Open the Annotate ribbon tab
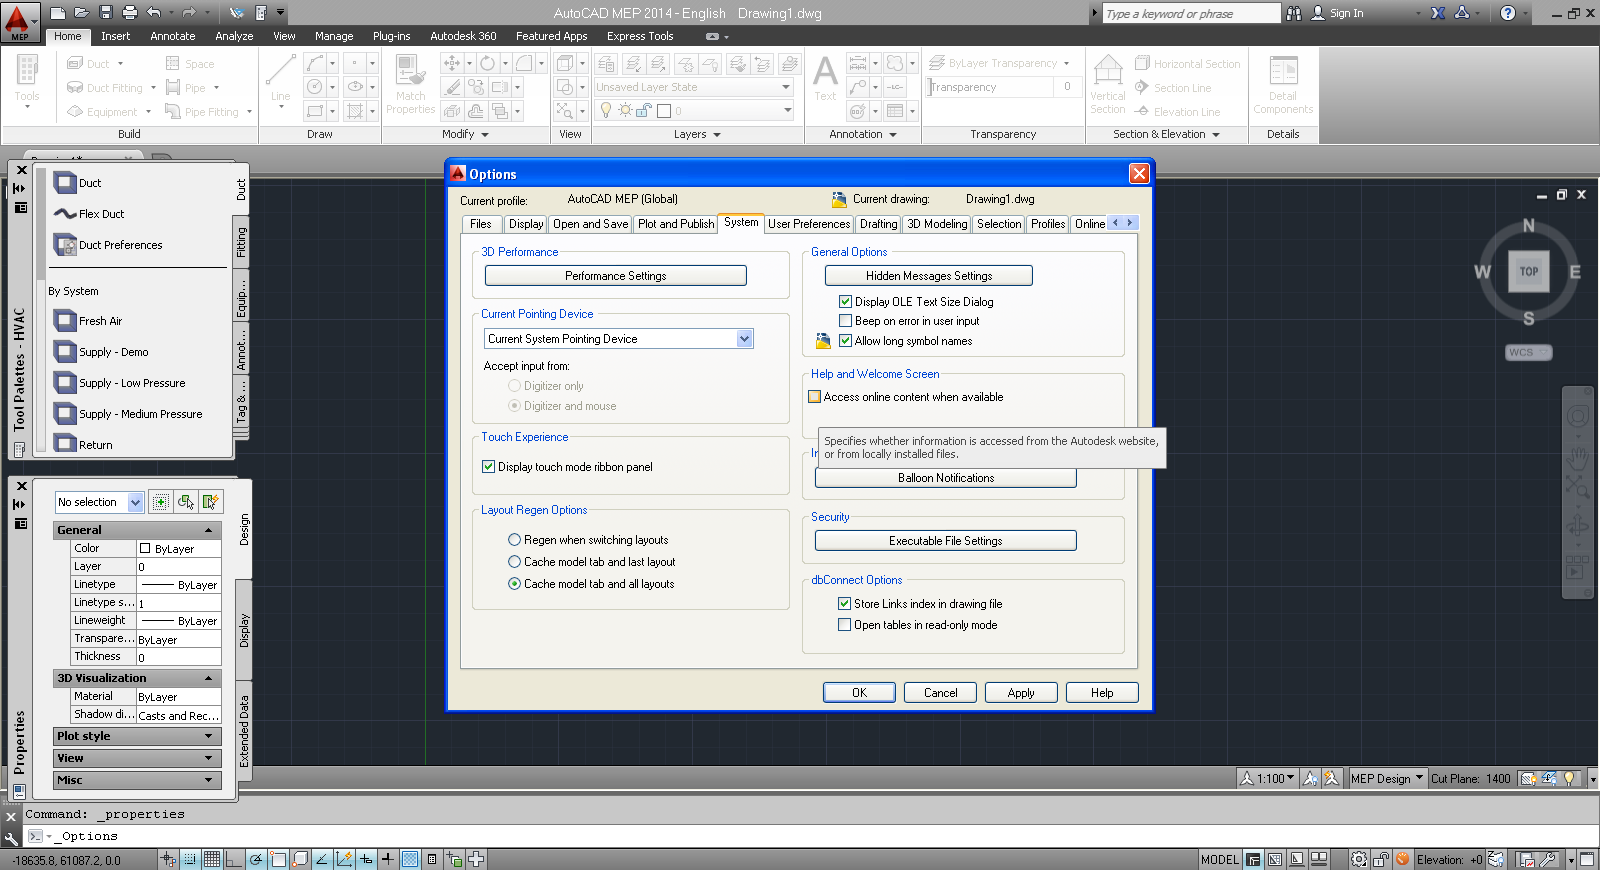This screenshot has width=1600, height=870. (x=173, y=36)
